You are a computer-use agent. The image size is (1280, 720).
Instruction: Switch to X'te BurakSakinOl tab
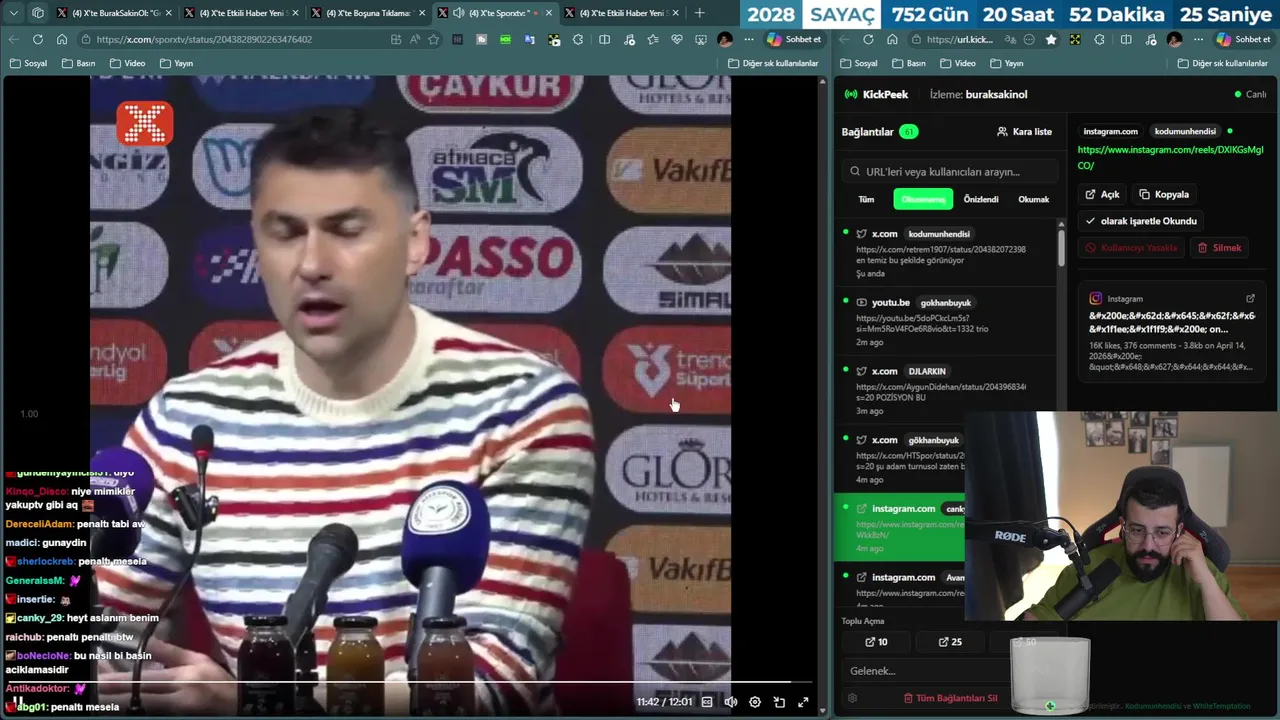[116, 13]
